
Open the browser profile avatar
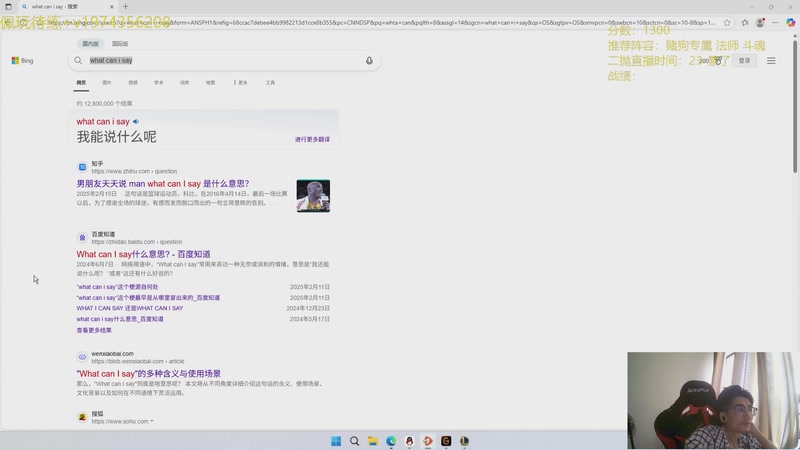(760, 22)
